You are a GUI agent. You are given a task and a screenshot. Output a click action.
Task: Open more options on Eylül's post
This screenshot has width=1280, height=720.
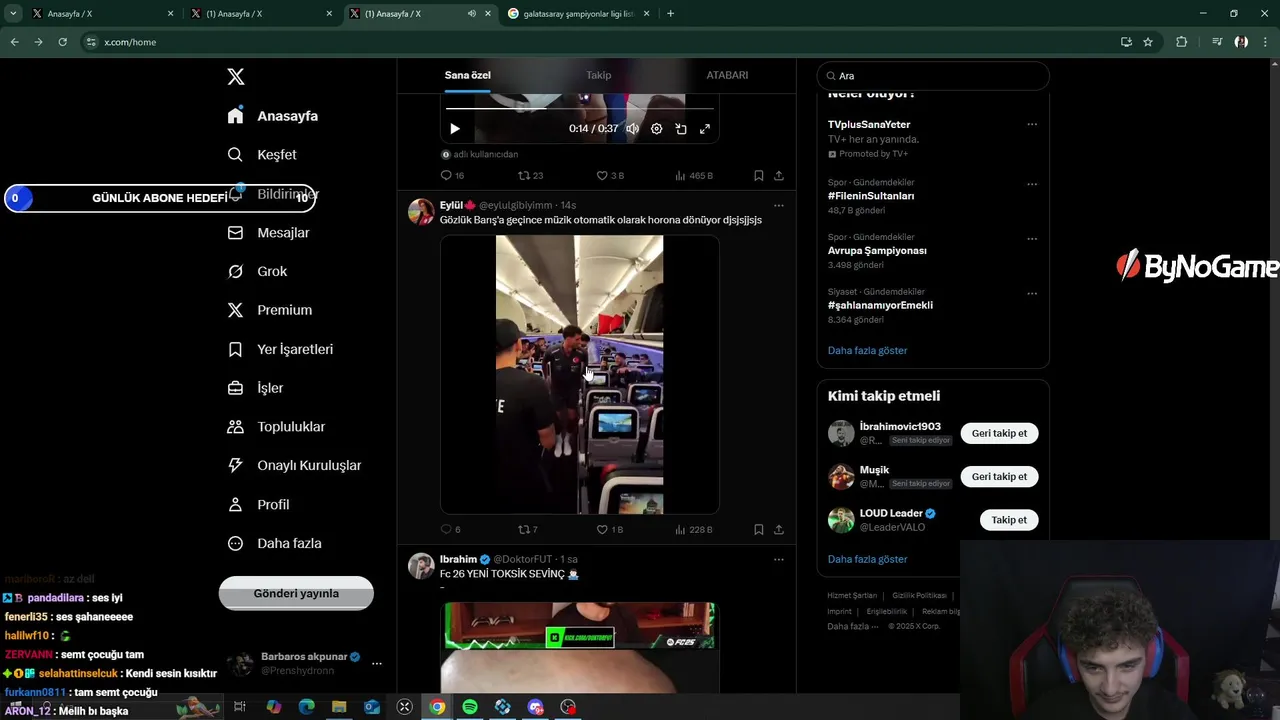coord(779,205)
